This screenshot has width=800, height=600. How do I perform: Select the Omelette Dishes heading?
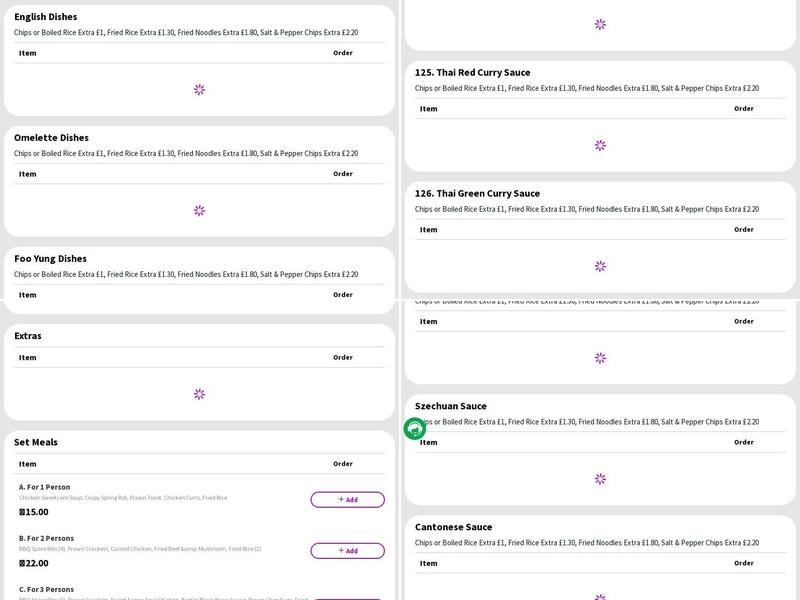pos(51,138)
